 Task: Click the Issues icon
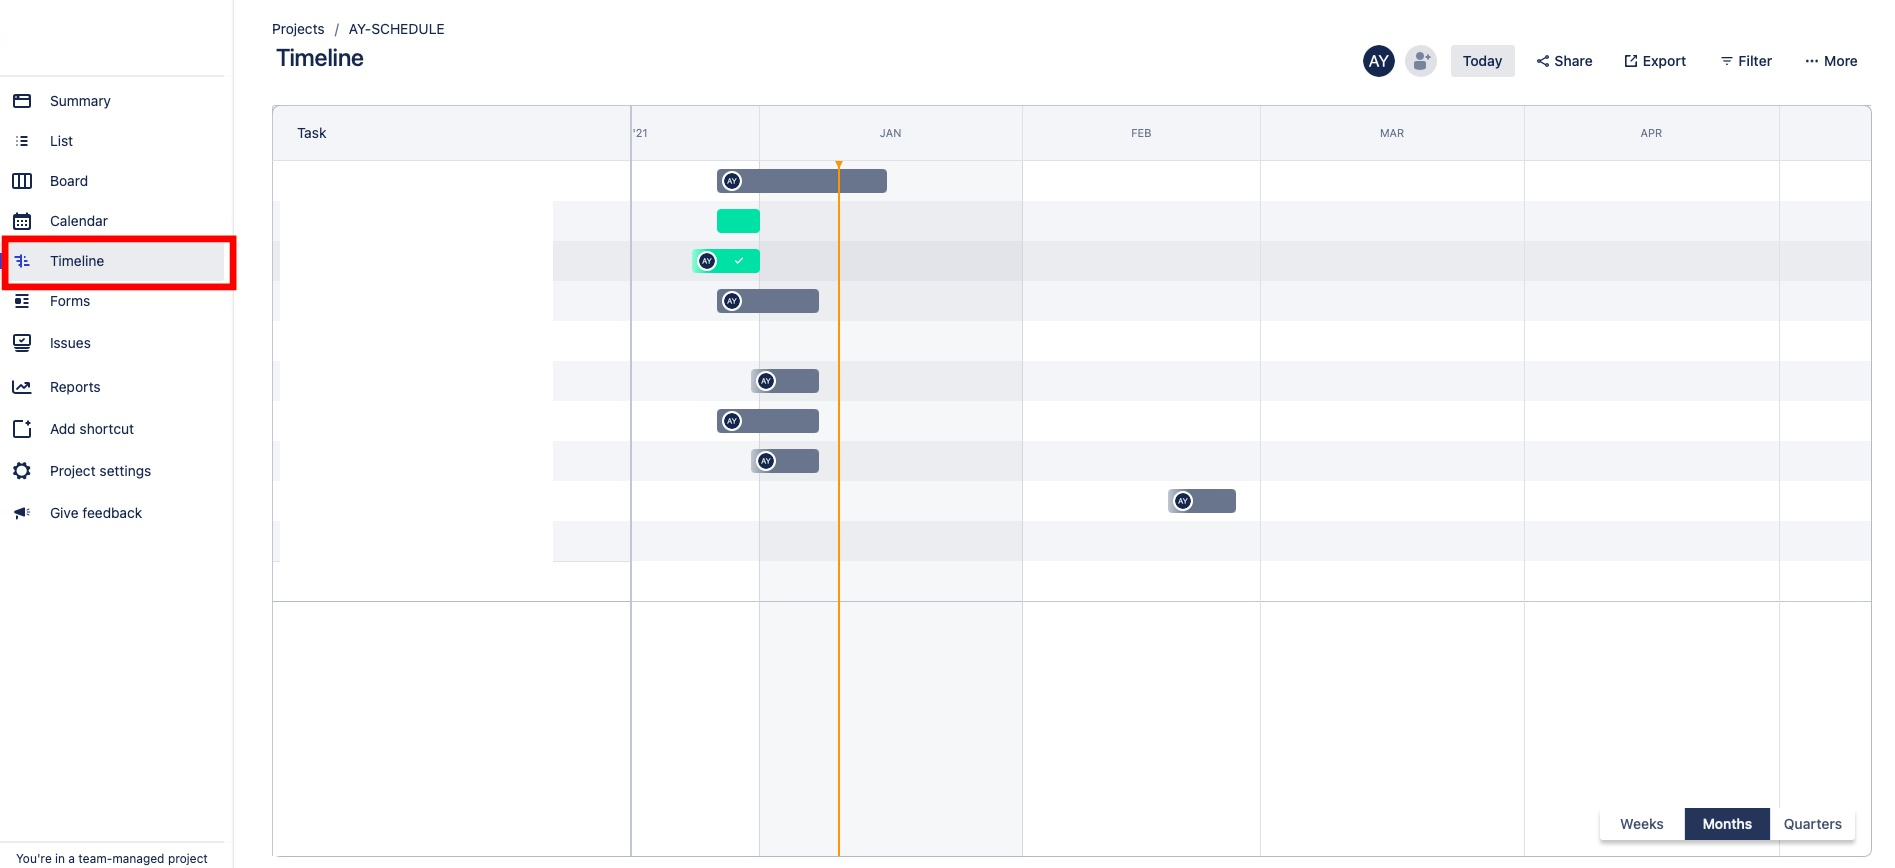(x=22, y=343)
